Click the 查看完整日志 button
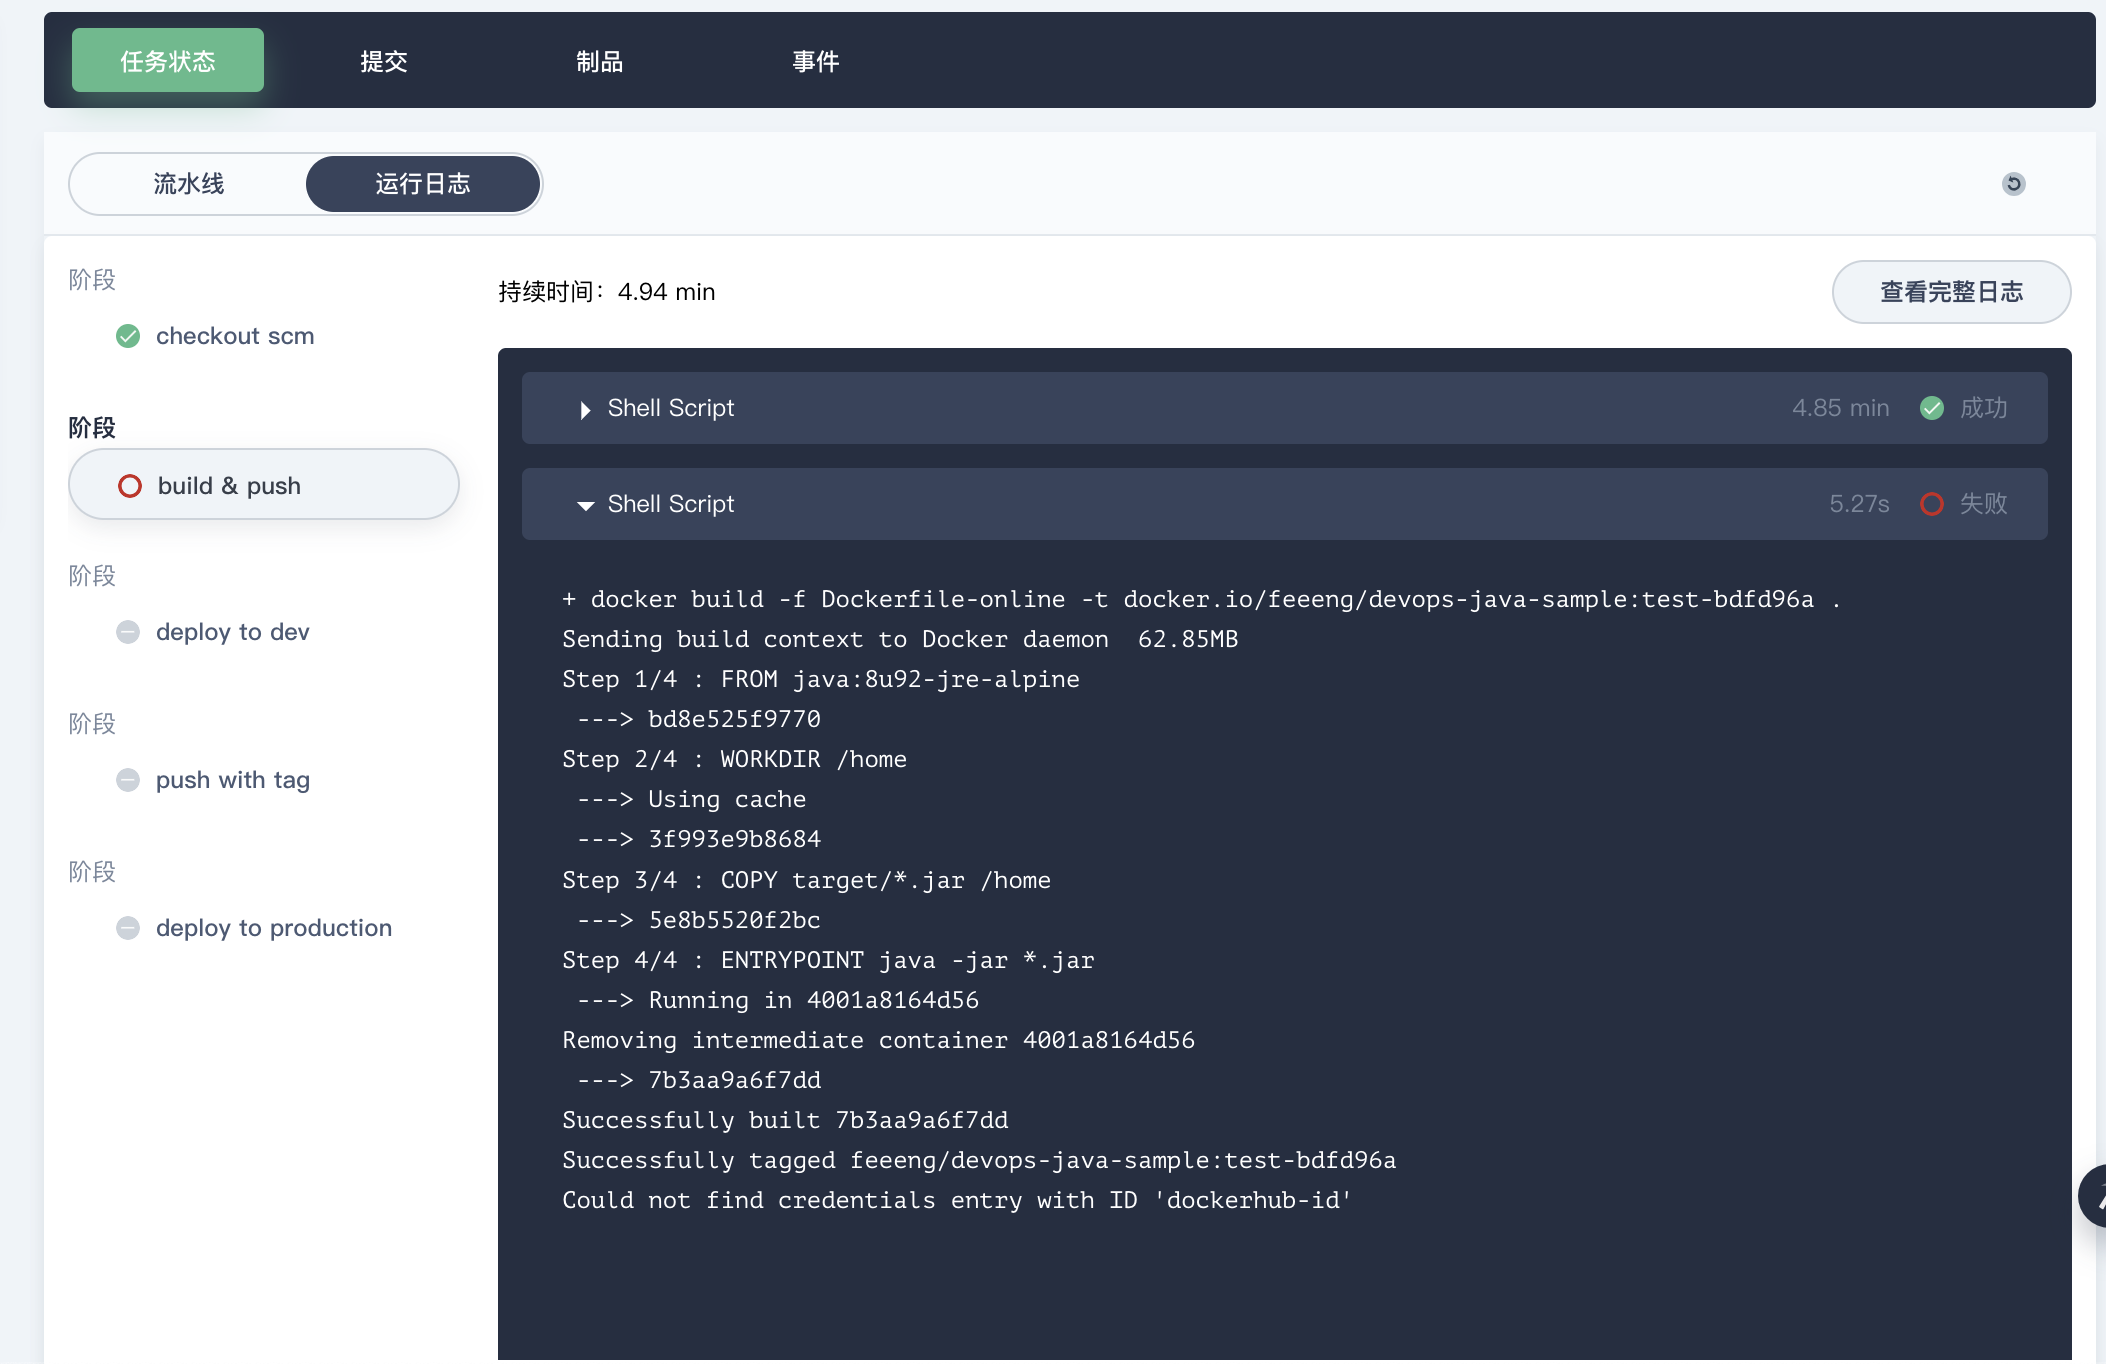 (1951, 292)
